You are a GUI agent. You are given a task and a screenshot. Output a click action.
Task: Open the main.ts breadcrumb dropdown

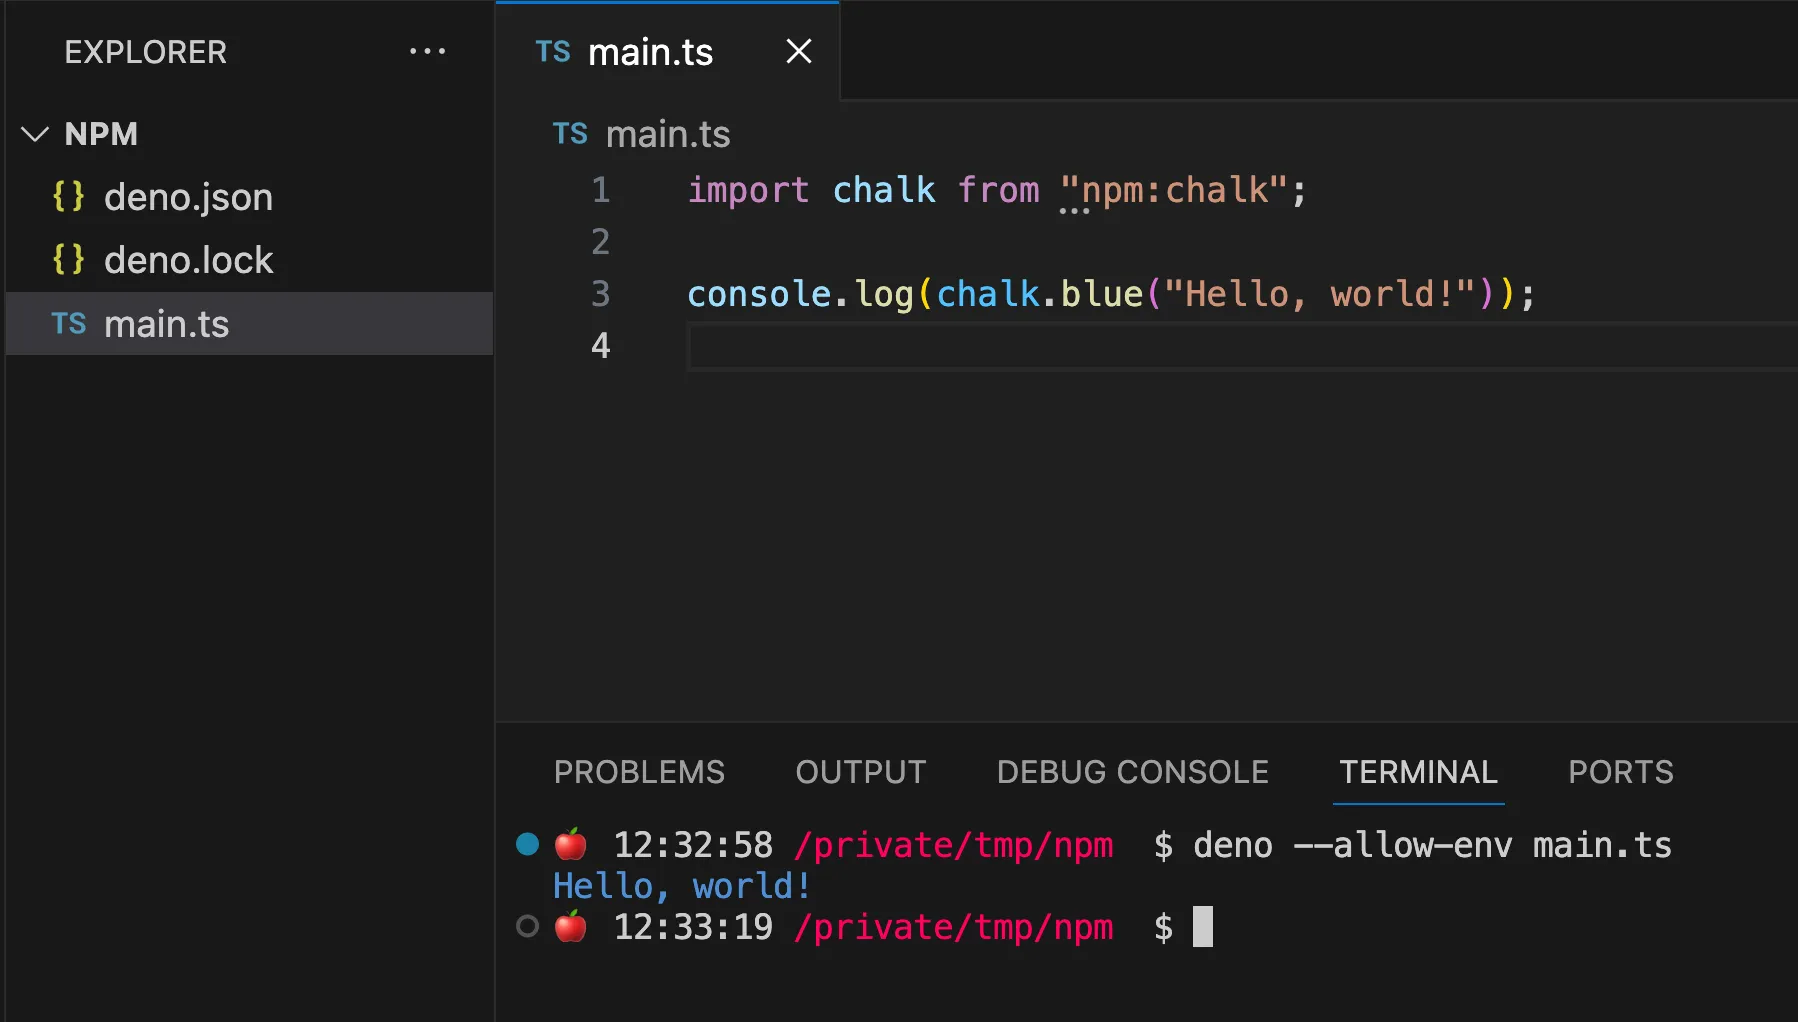pos(667,134)
